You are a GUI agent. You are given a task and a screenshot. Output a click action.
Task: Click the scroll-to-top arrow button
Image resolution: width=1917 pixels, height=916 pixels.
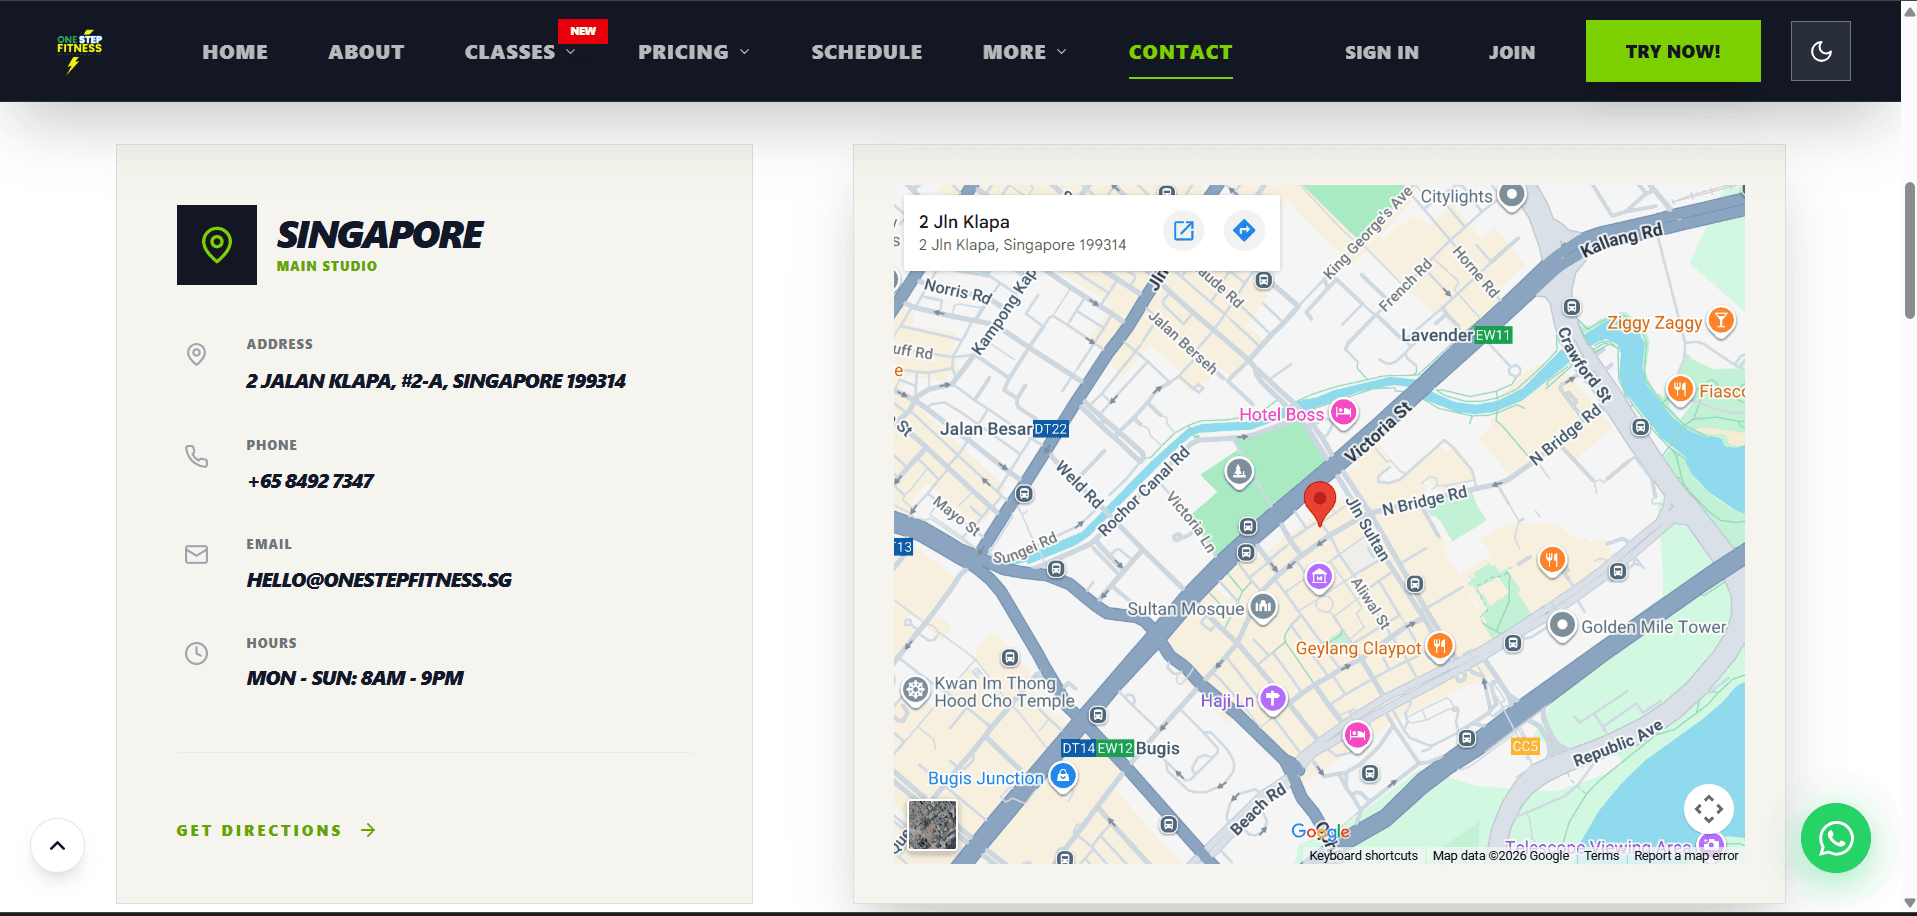58,845
